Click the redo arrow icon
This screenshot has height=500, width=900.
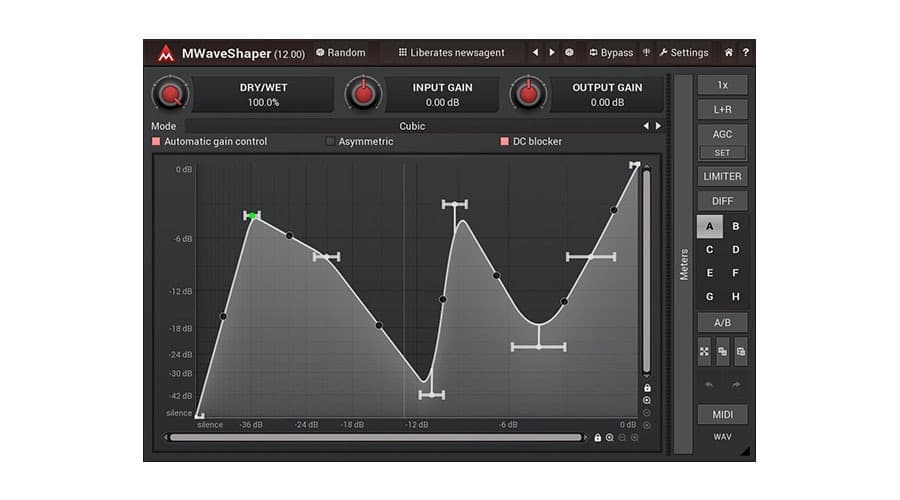coord(736,385)
